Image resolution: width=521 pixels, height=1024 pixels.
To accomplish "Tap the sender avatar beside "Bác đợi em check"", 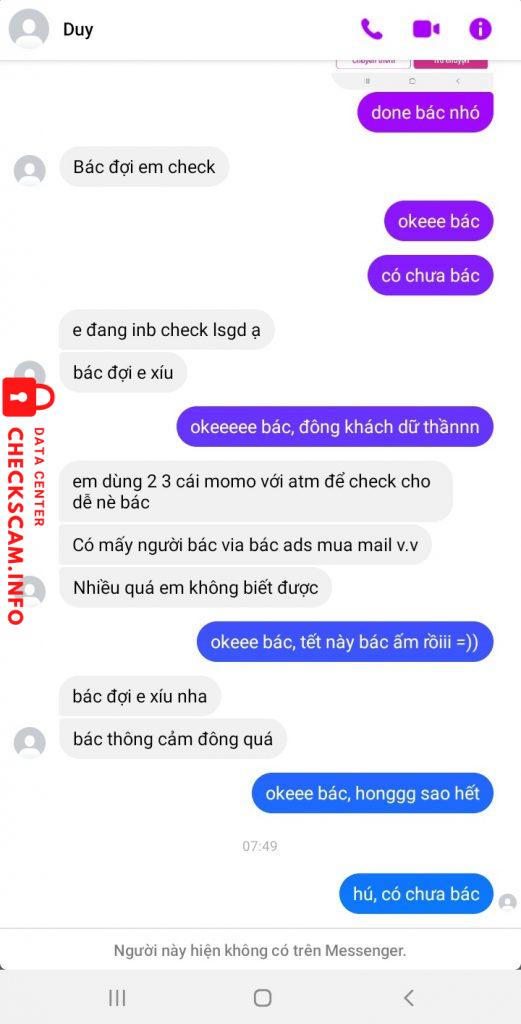I will 29,170.
